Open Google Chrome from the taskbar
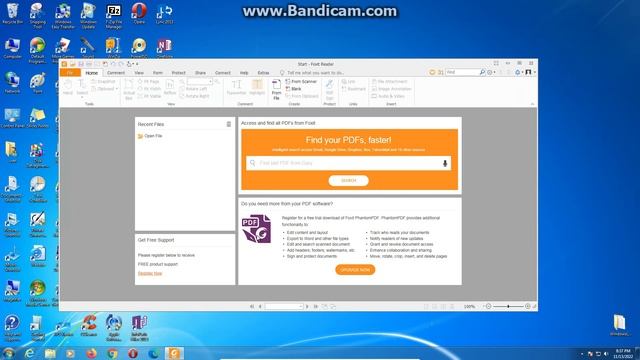 click(x=112, y=353)
